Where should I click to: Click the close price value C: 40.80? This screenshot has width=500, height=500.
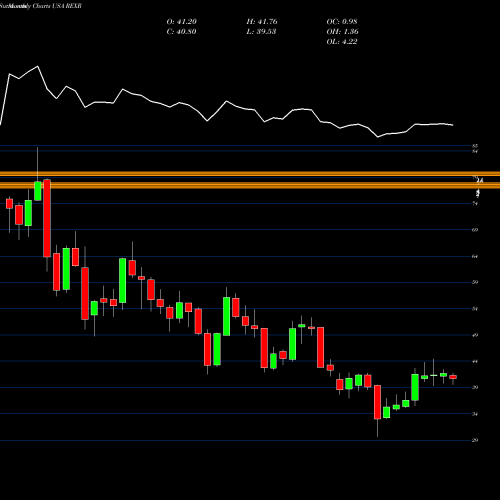181,32
